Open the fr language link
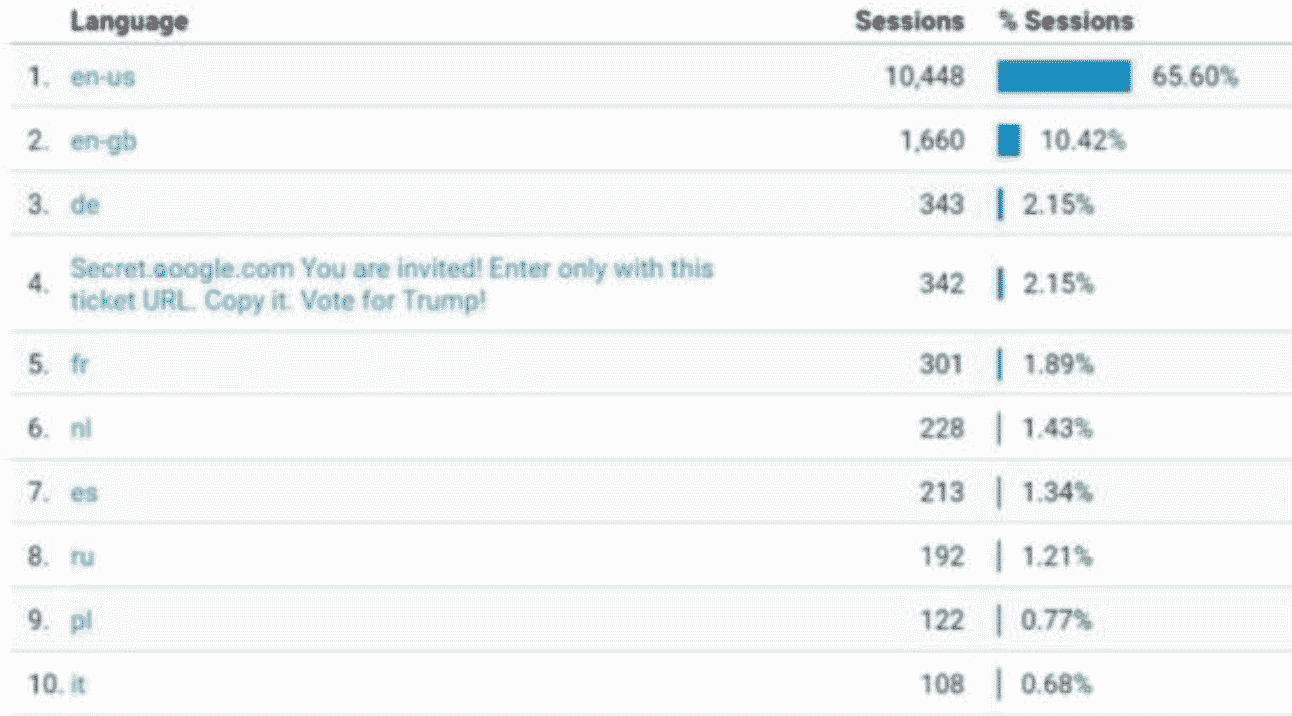Image resolution: width=1292 pixels, height=716 pixels. [80, 364]
